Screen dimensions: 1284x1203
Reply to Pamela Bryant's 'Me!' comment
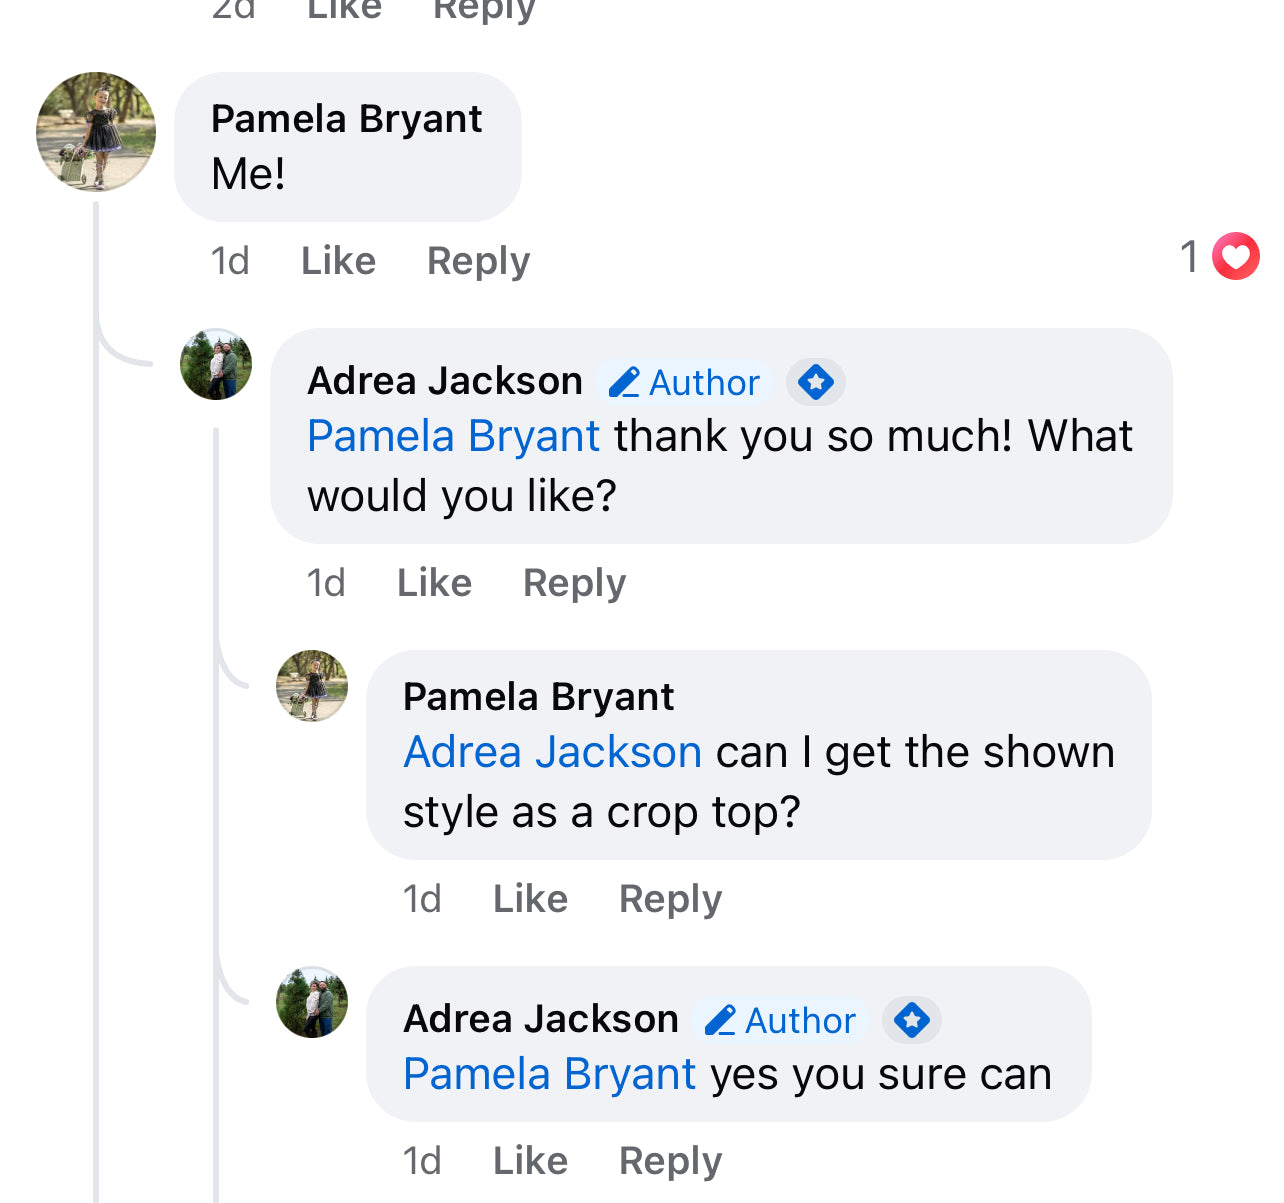click(478, 261)
